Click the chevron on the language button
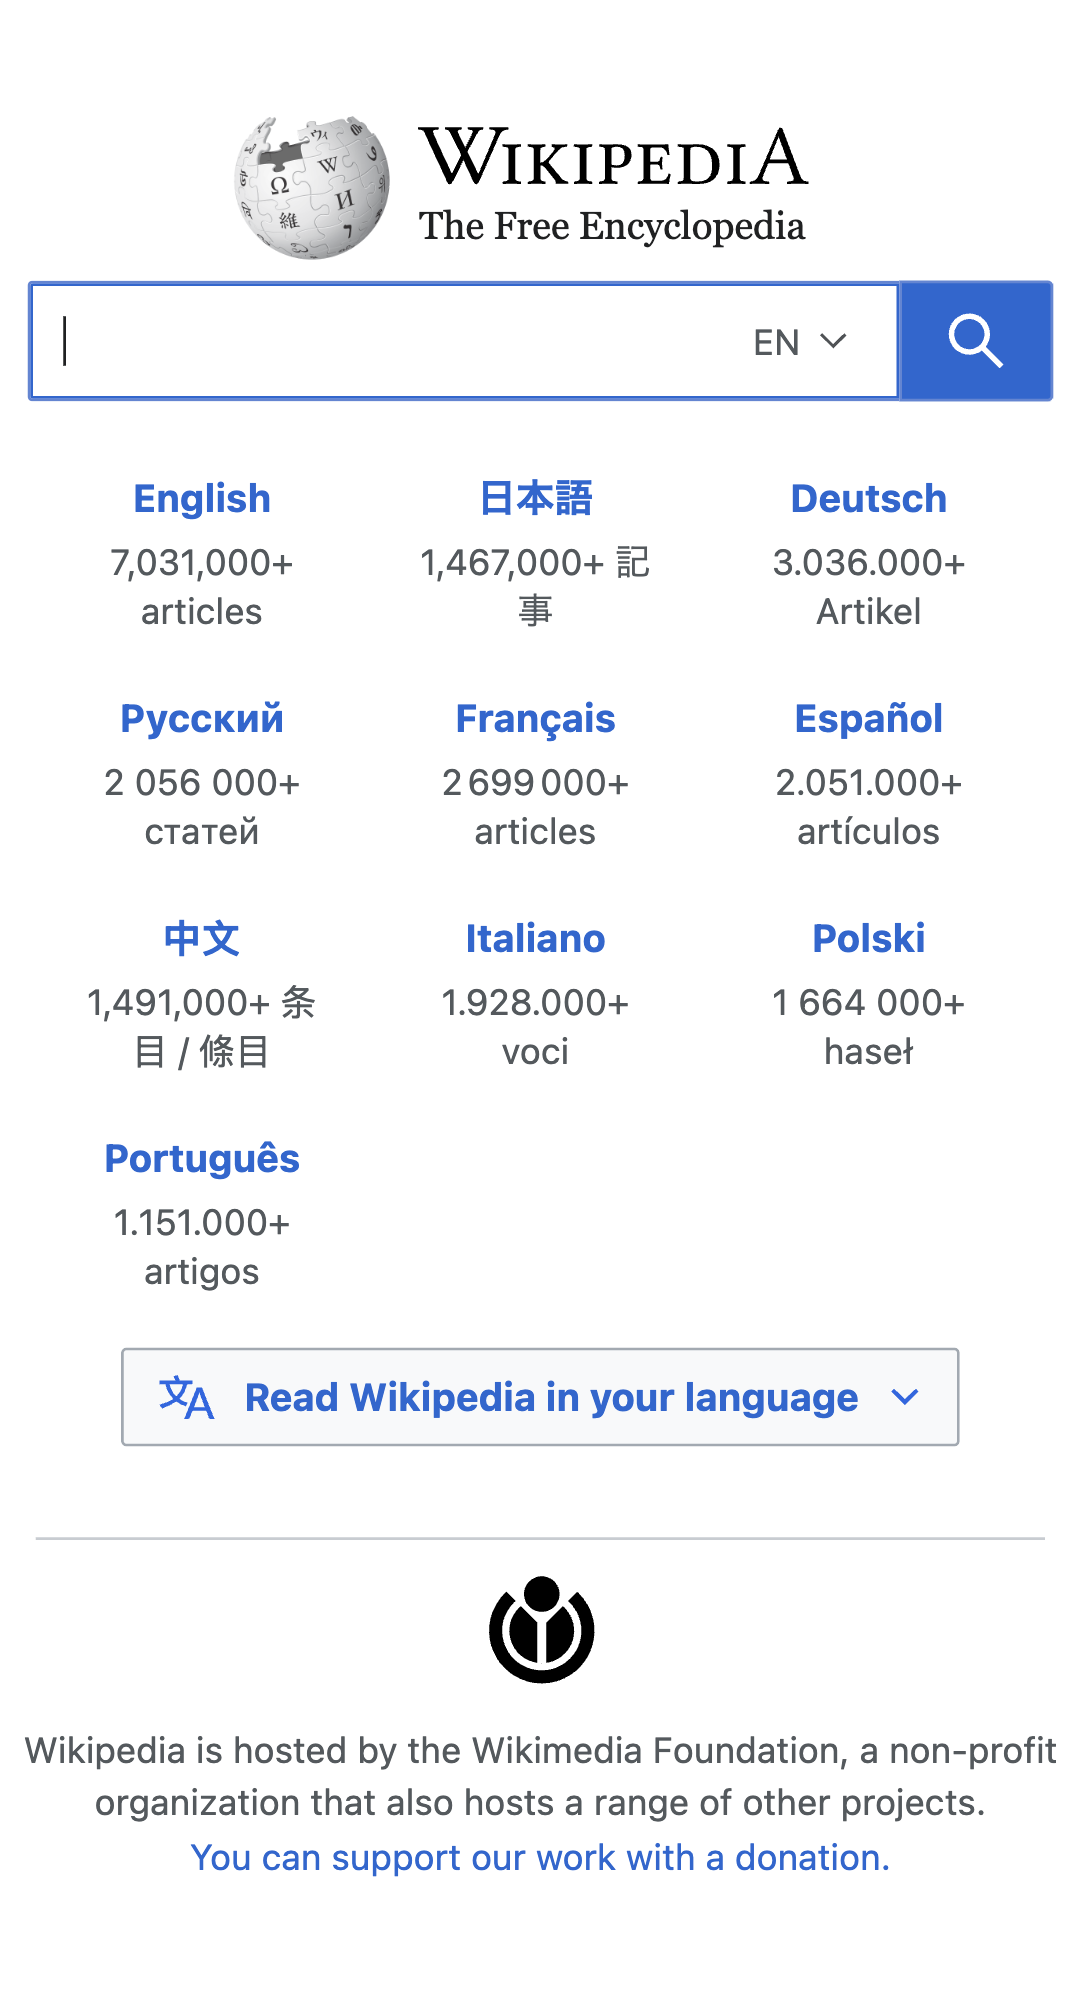The height and width of the screenshot is (1999, 1081). [x=904, y=1397]
